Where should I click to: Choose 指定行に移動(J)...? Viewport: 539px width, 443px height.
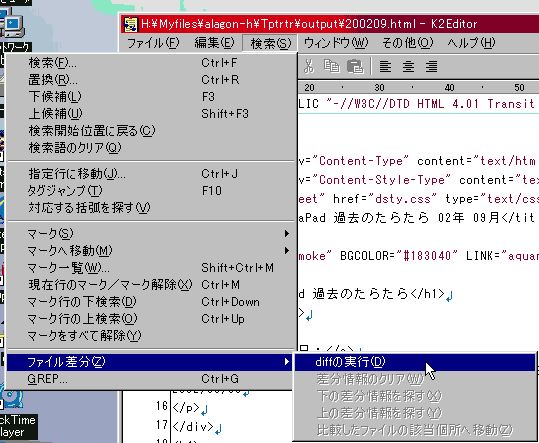(150, 174)
